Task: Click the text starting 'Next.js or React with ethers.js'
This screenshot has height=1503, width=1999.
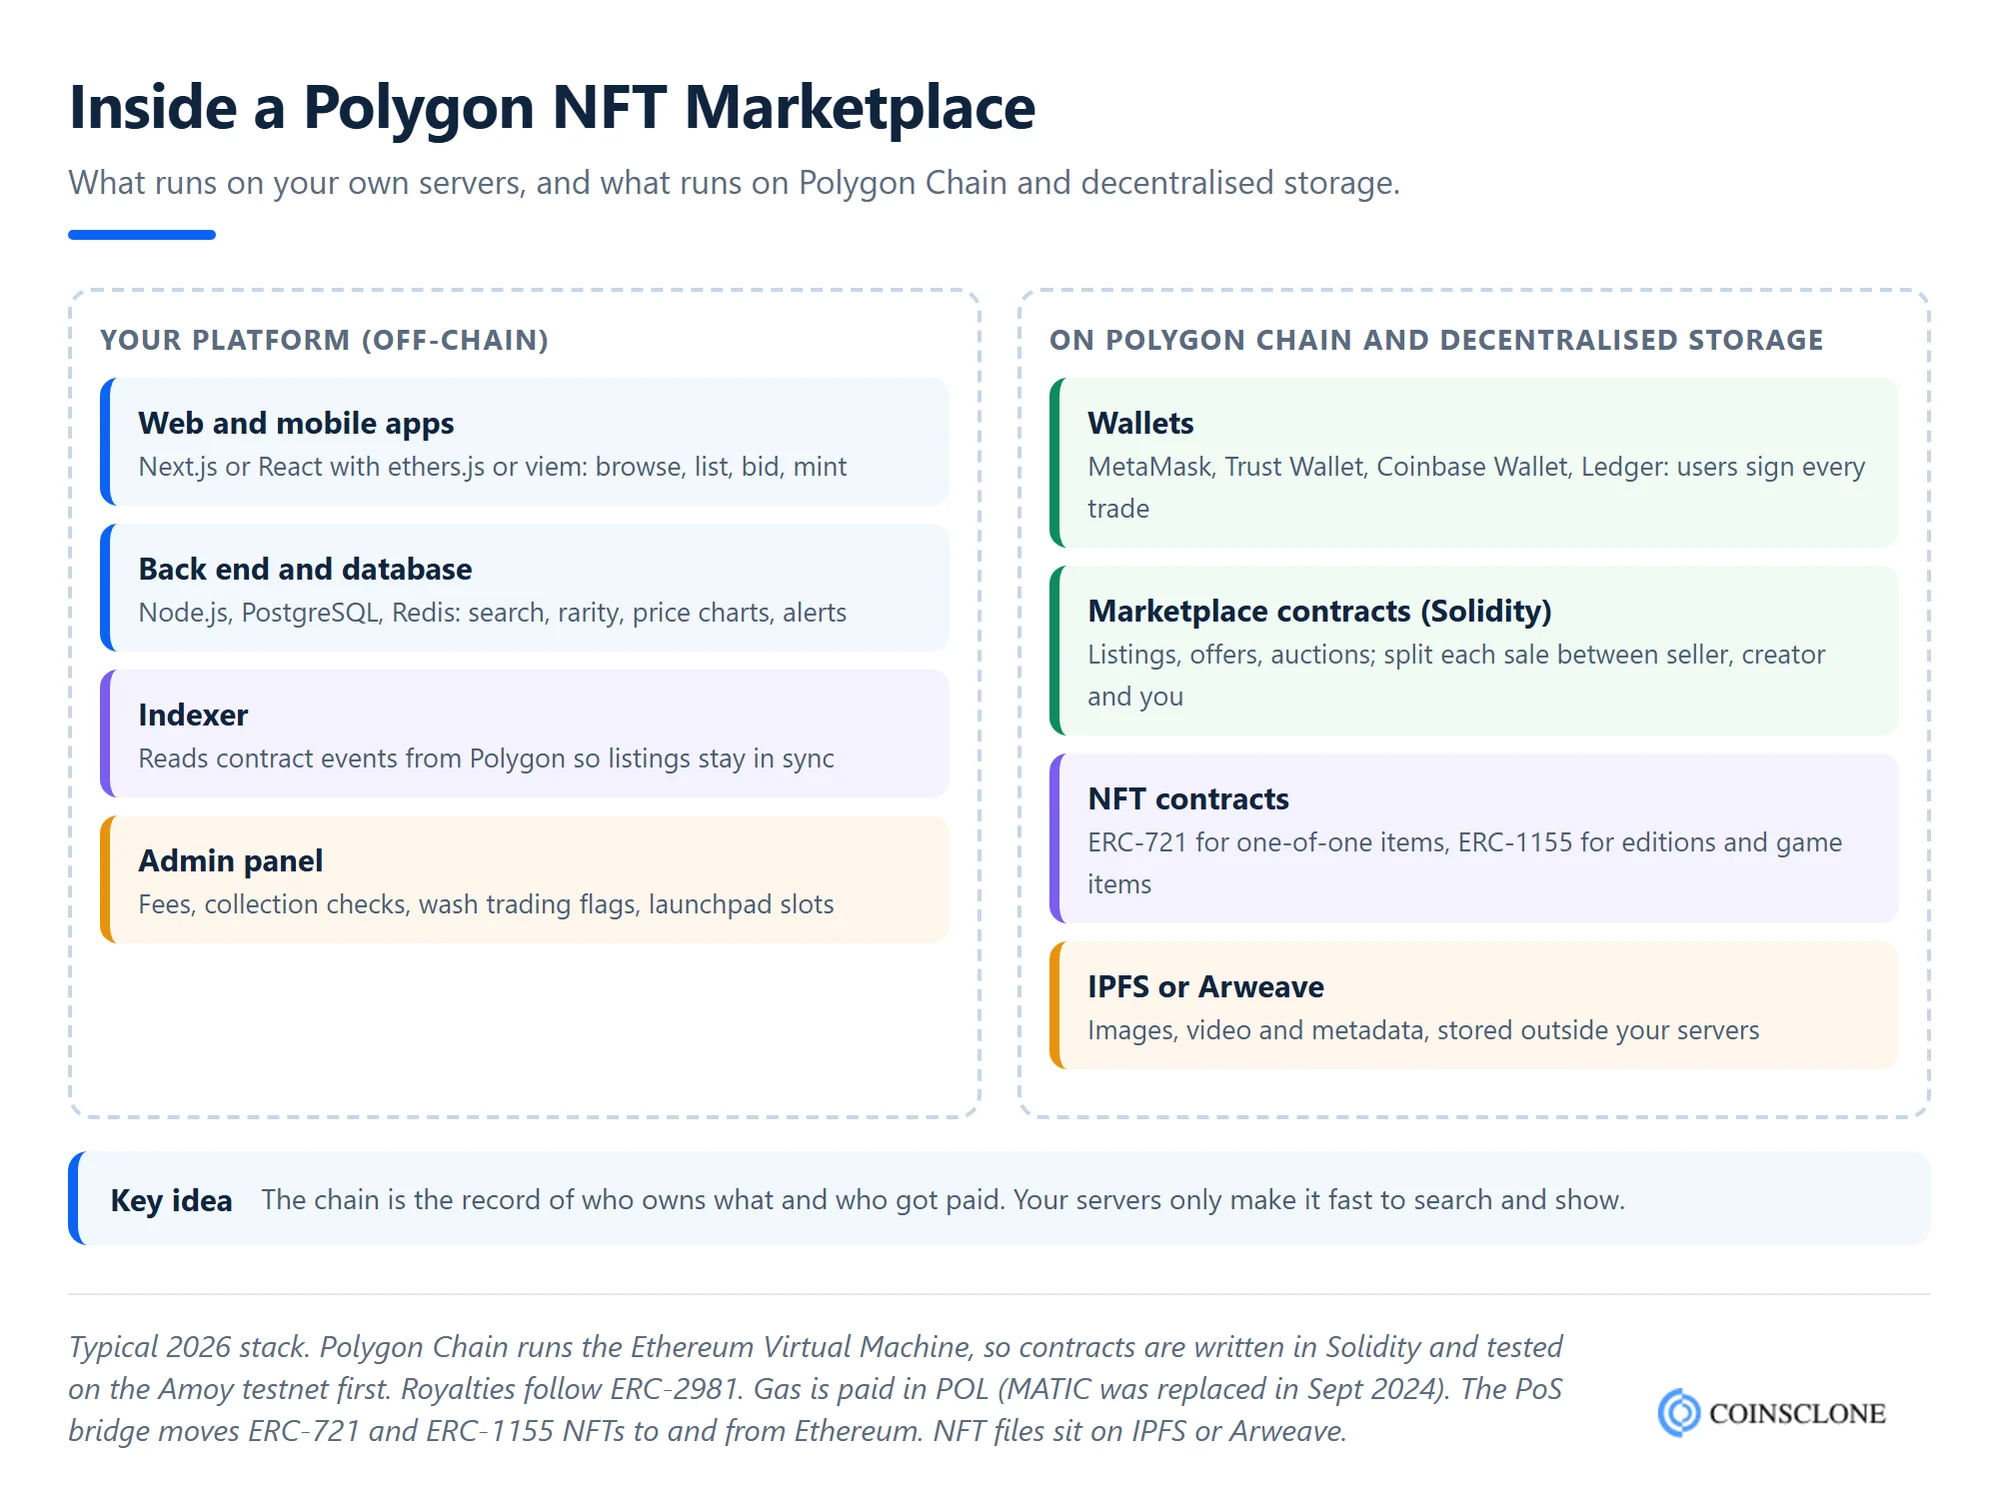Action: pos(492,467)
